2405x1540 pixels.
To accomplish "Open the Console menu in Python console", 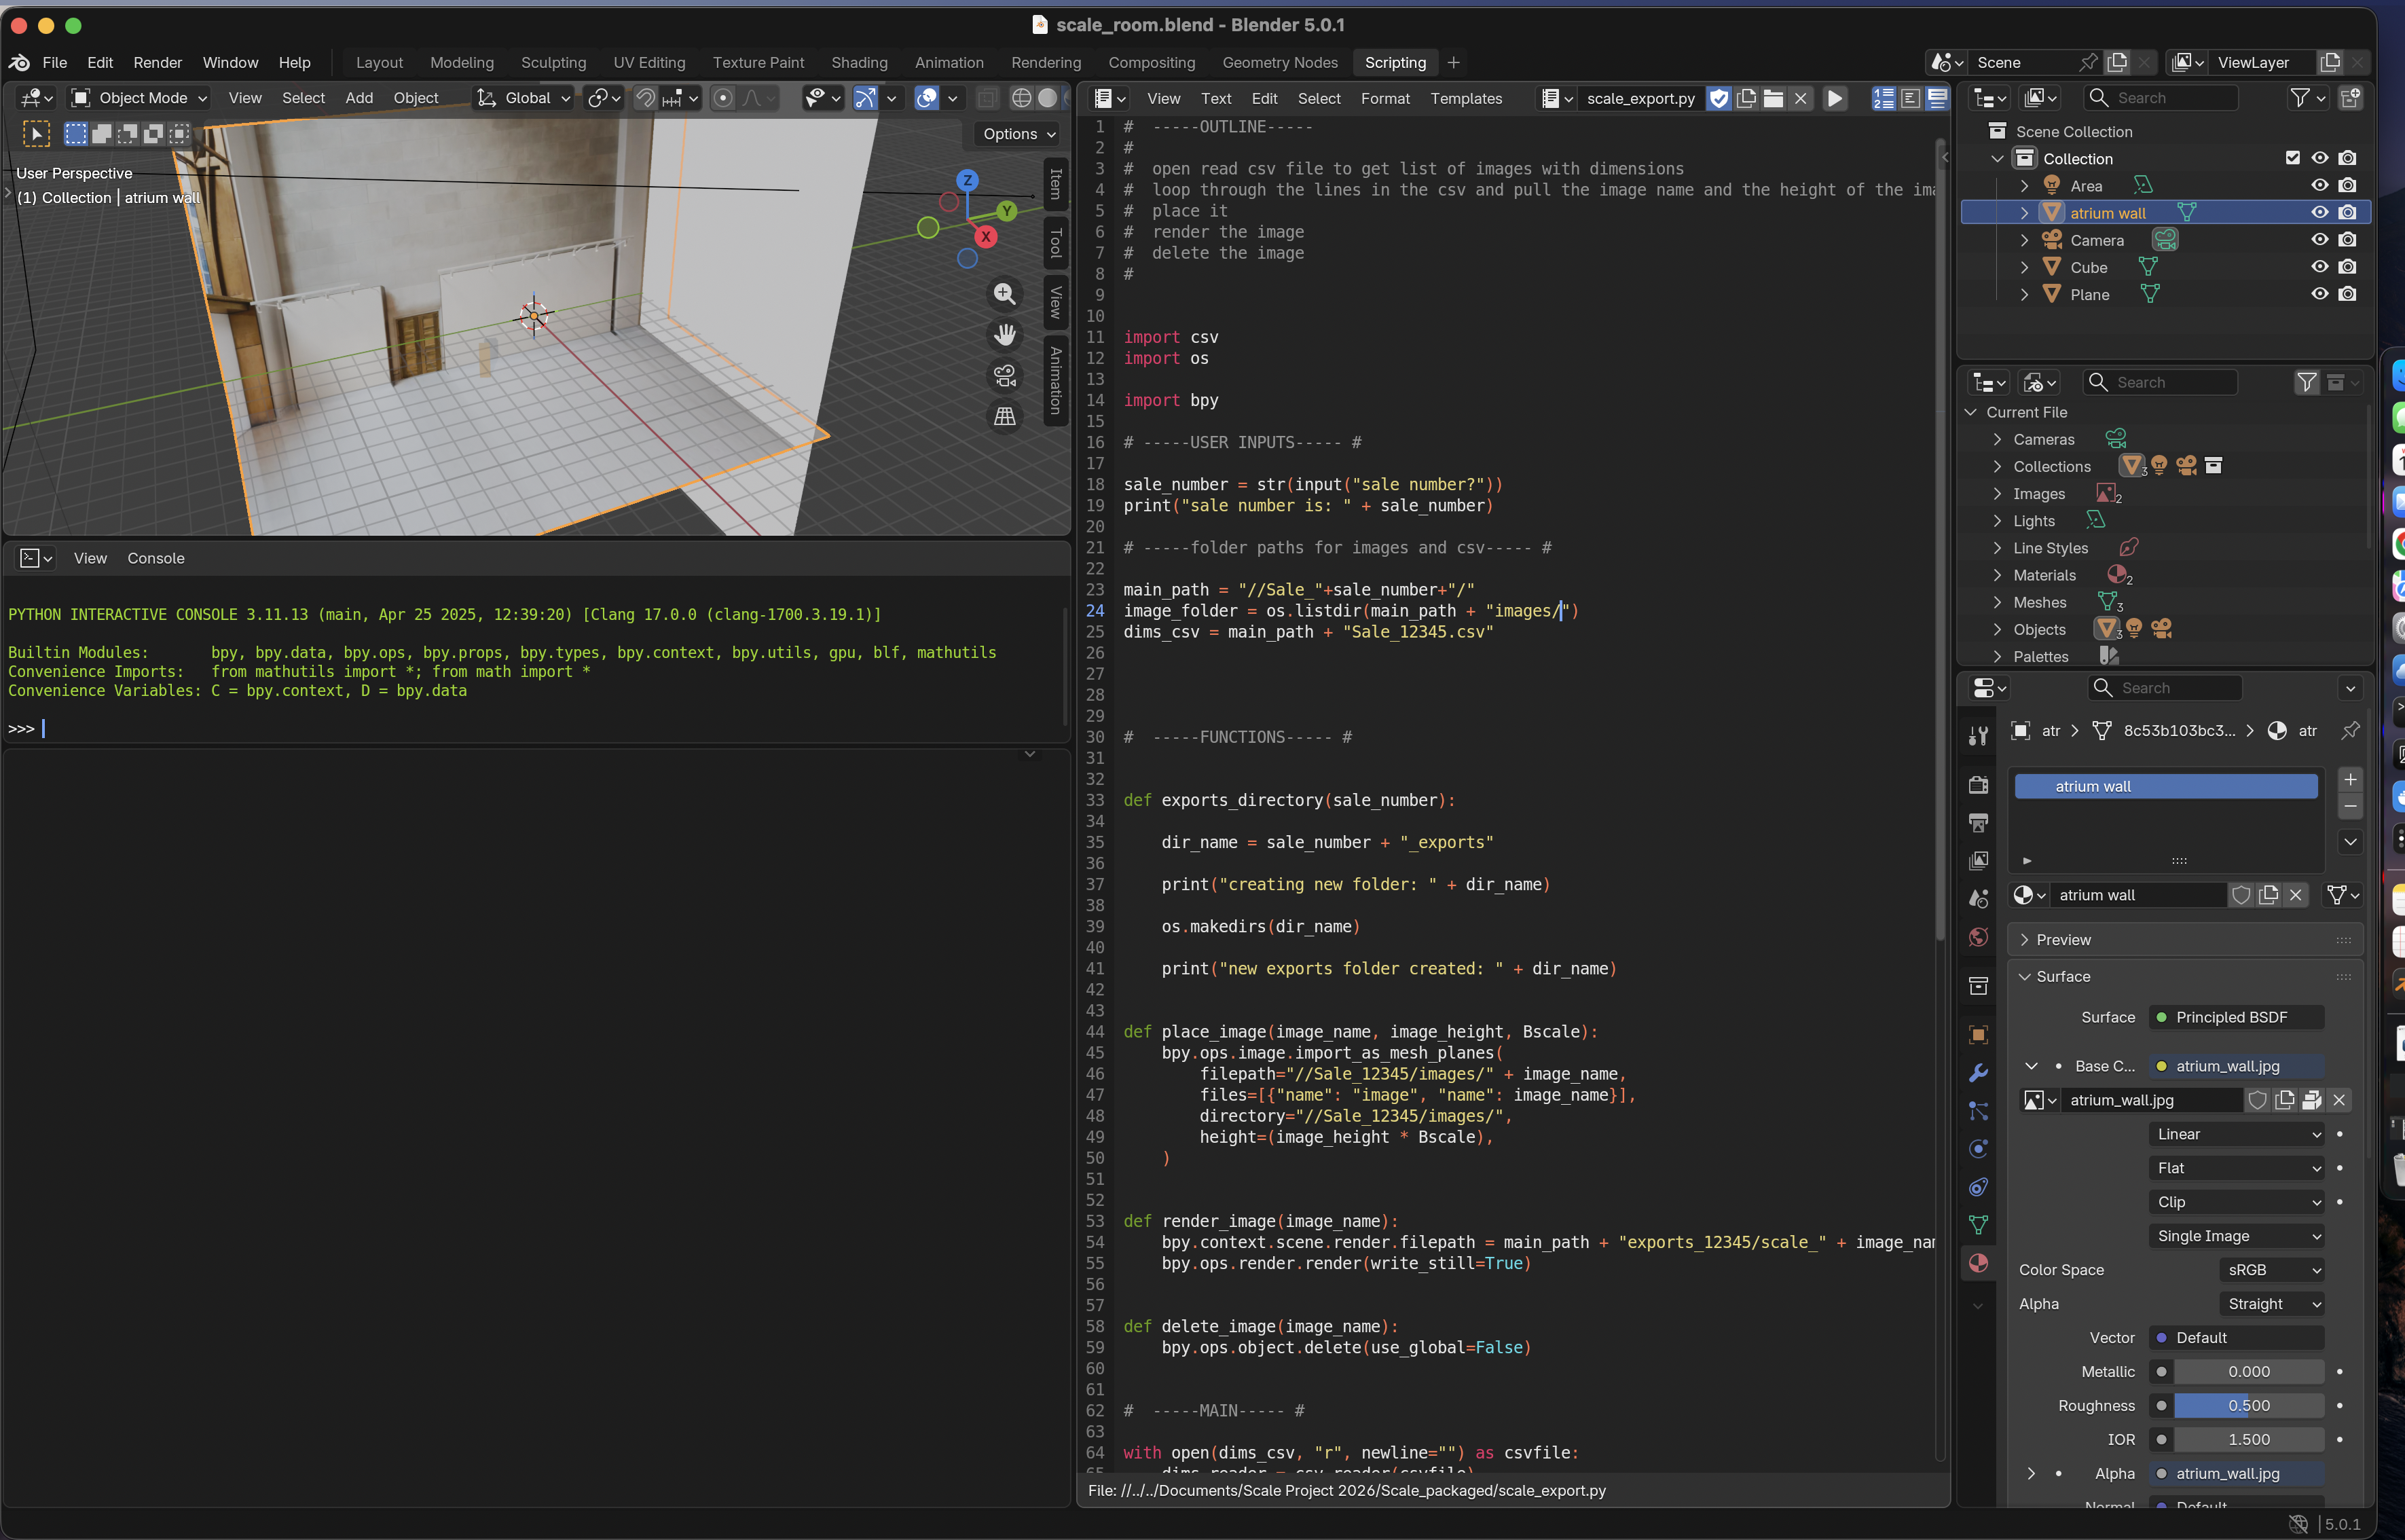I will pyautogui.click(x=155, y=558).
